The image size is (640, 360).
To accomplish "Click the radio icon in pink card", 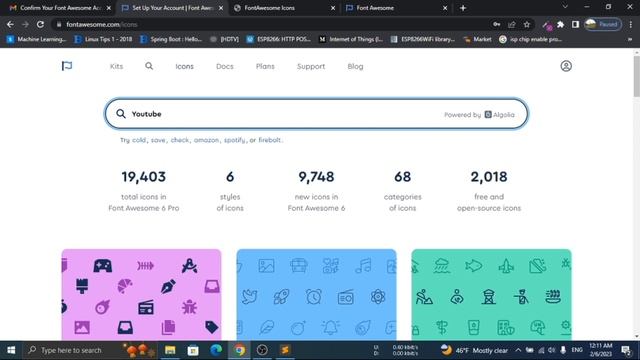I will [146, 307].
